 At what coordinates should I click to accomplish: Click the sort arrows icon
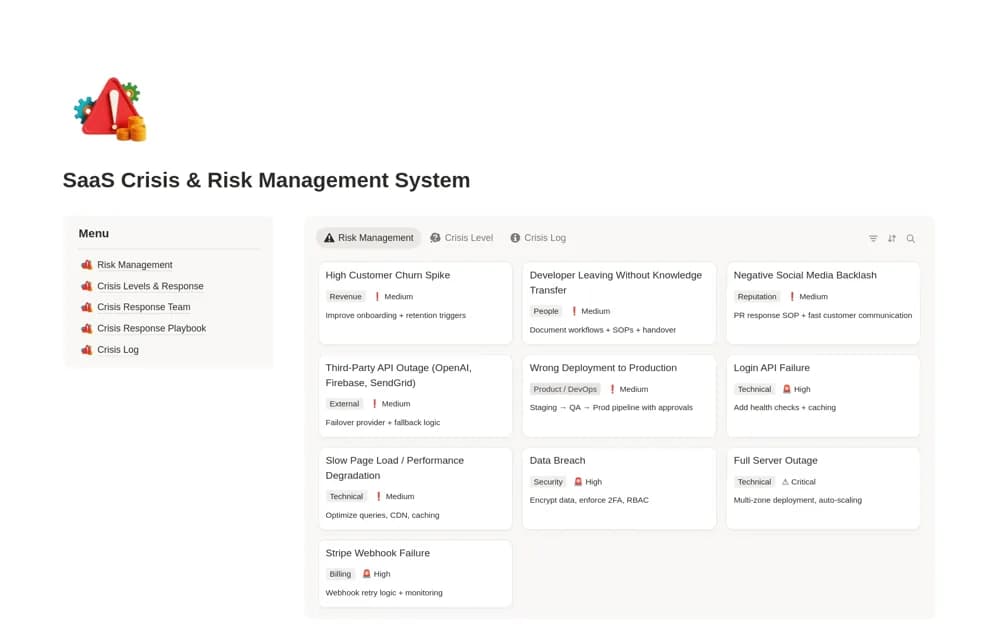[x=892, y=239]
